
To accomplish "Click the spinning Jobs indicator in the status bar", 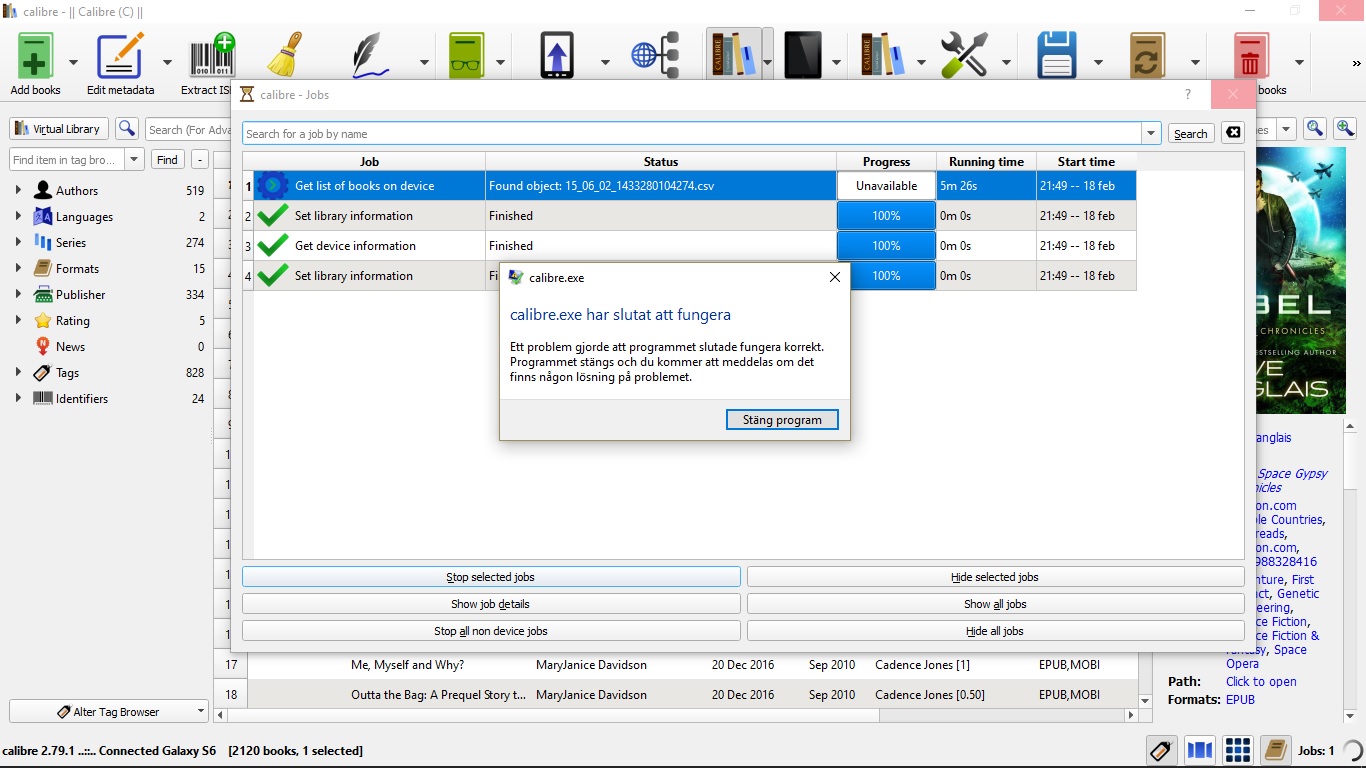I will (x=1352, y=750).
